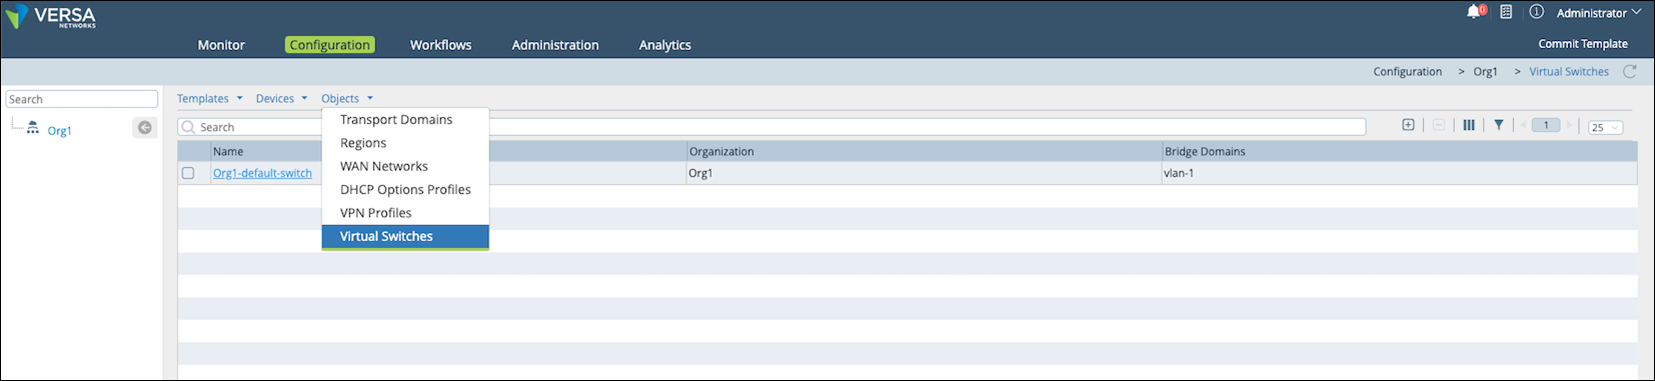The image size is (1655, 381).
Task: Open the notifications bell icon
Action: click(x=1475, y=12)
